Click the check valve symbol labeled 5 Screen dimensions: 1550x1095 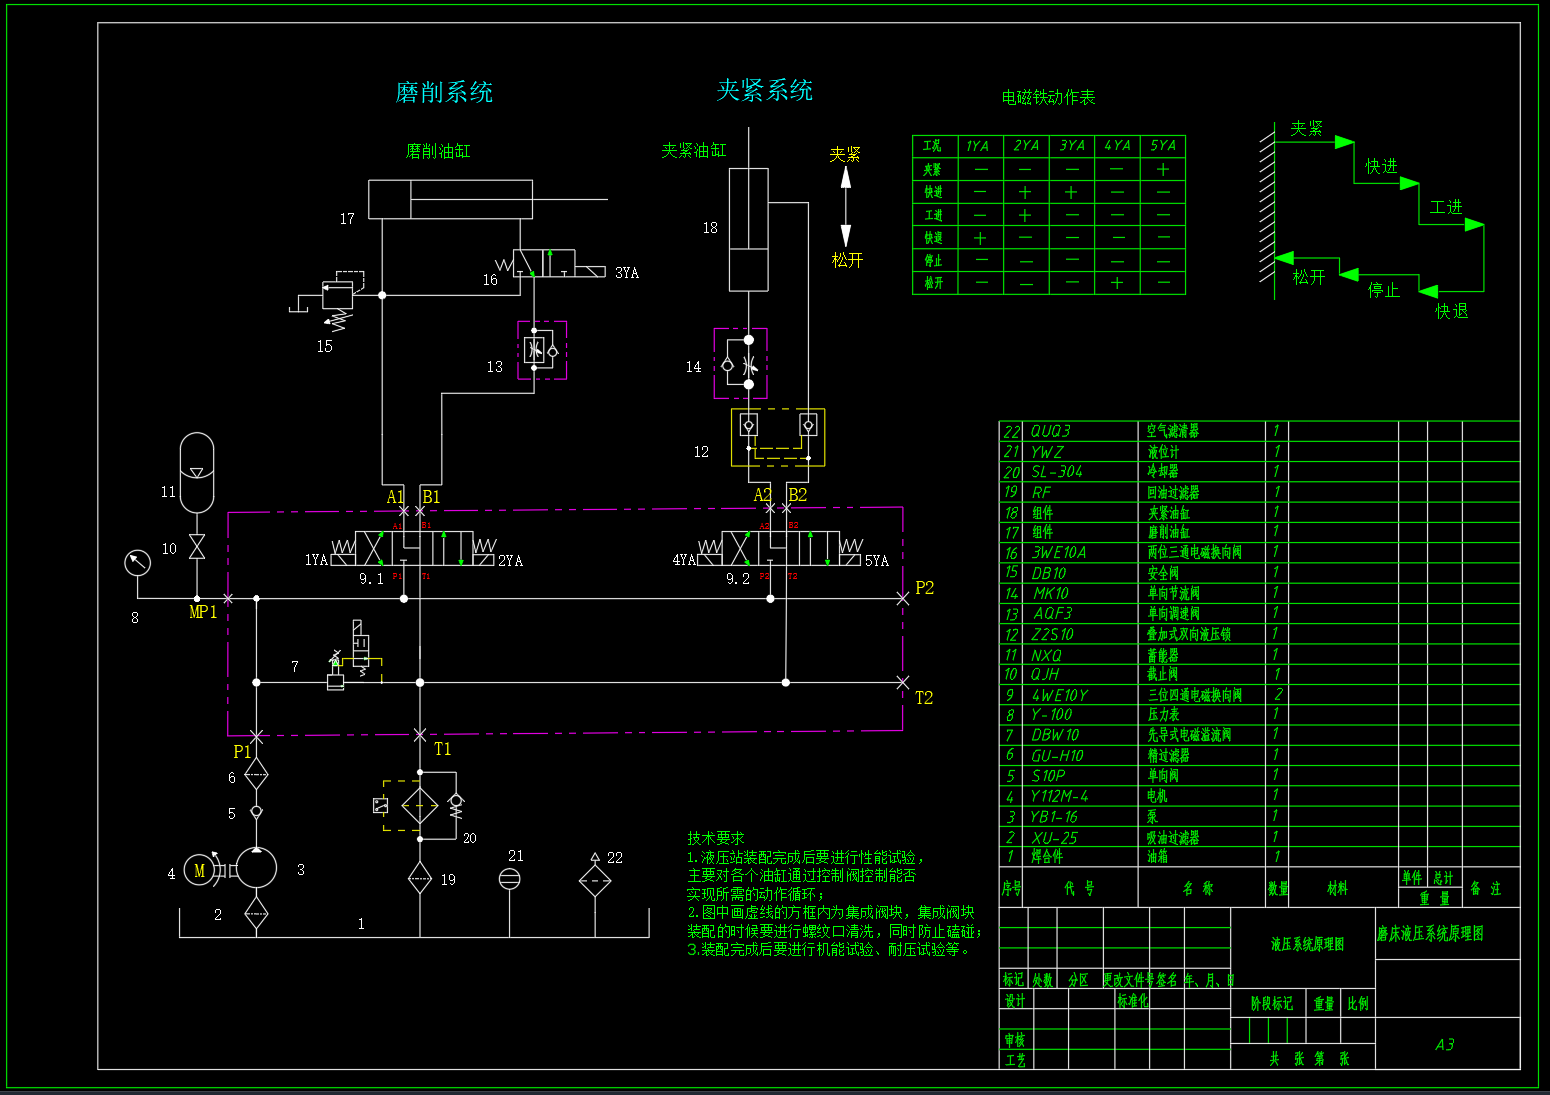256,812
